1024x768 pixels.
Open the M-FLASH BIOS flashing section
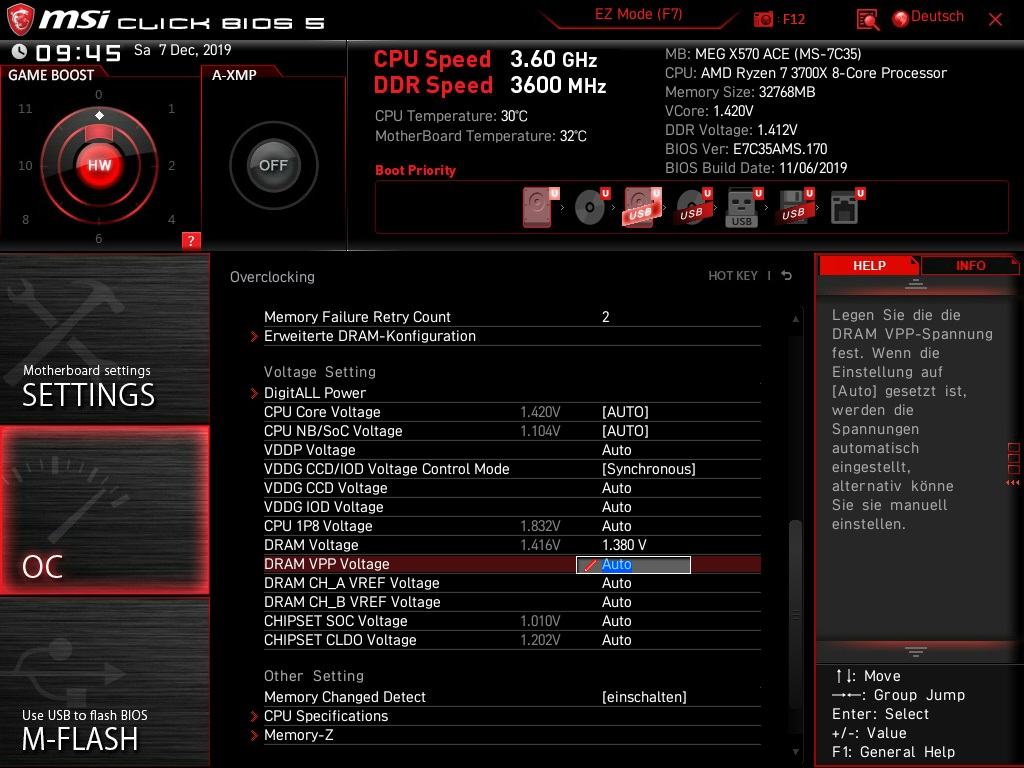(x=104, y=682)
